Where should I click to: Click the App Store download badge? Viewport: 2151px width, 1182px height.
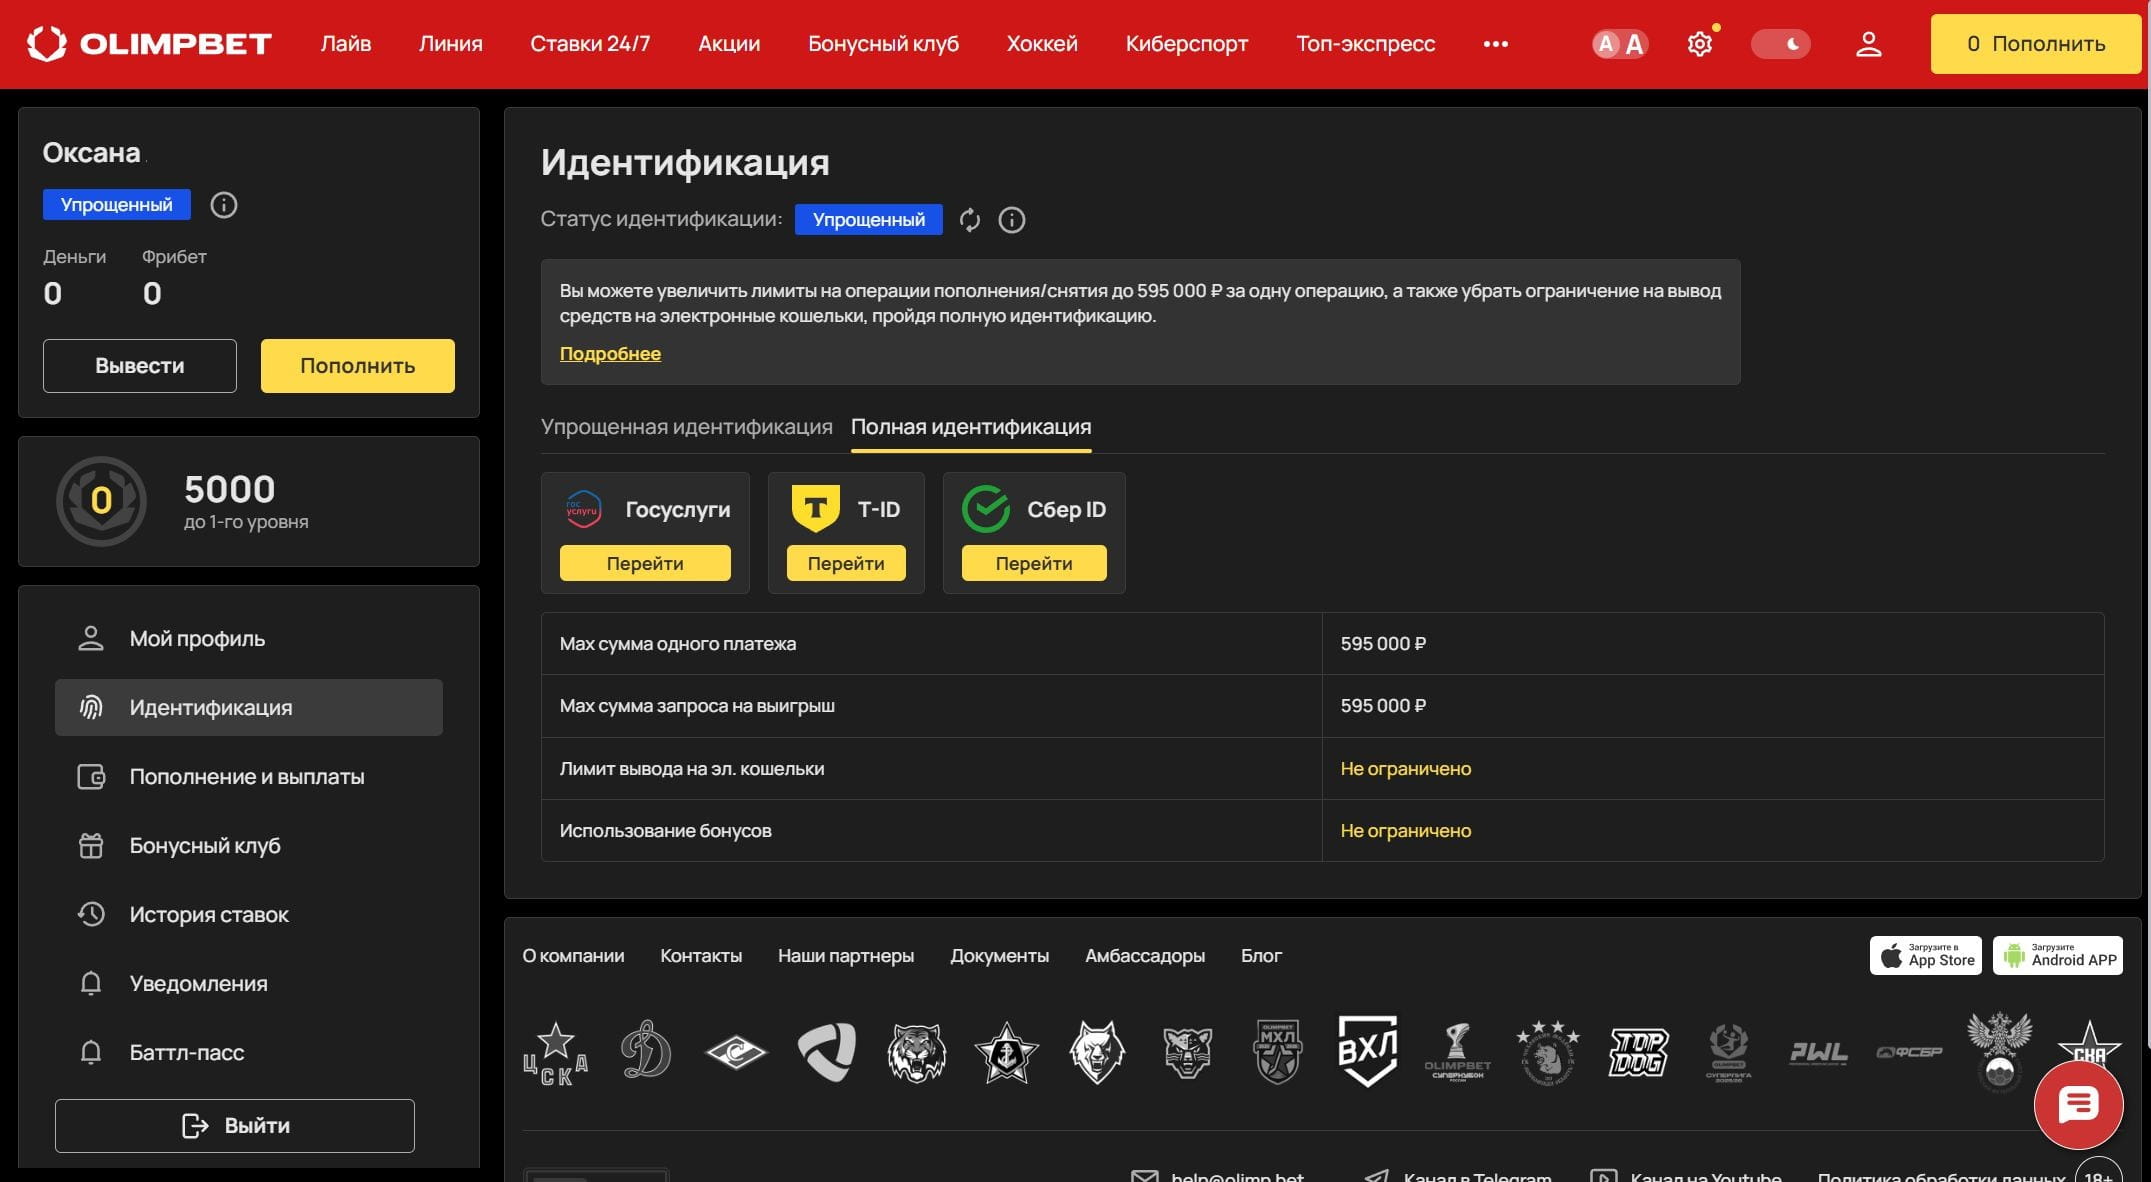[x=1926, y=956]
